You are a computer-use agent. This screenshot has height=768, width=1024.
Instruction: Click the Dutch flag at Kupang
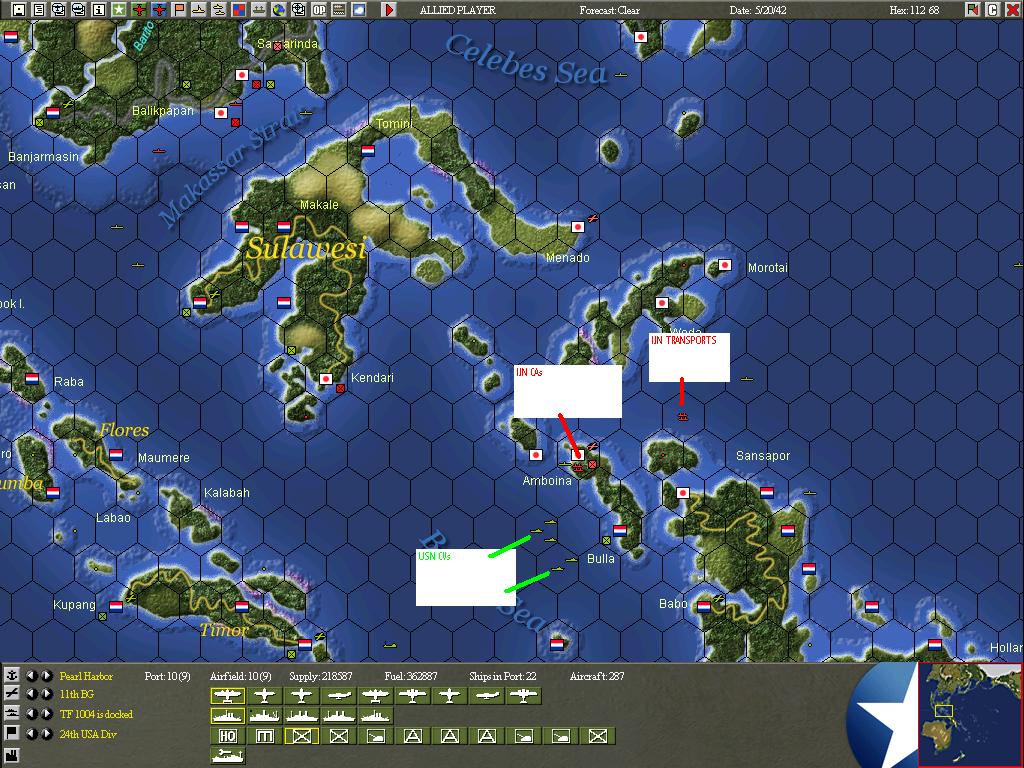click(116, 606)
